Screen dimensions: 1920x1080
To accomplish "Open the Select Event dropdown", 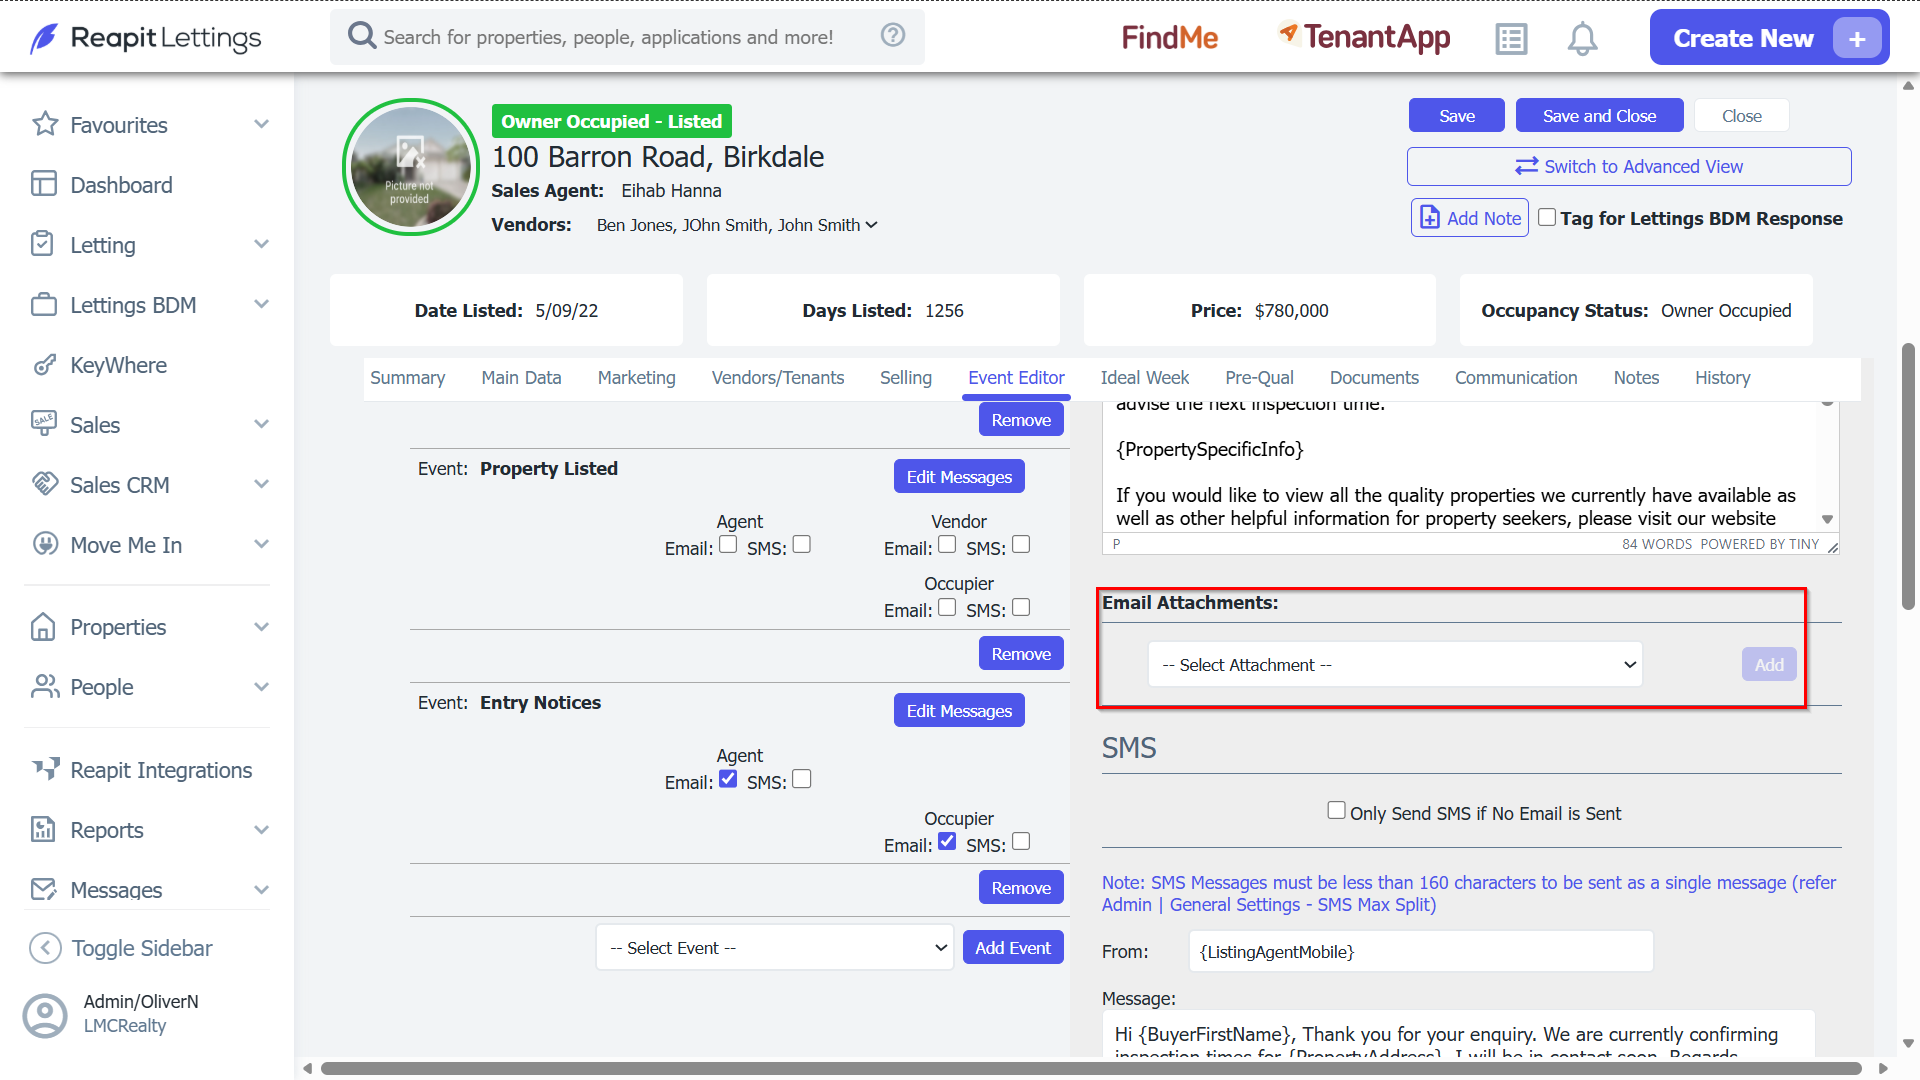I will (775, 948).
